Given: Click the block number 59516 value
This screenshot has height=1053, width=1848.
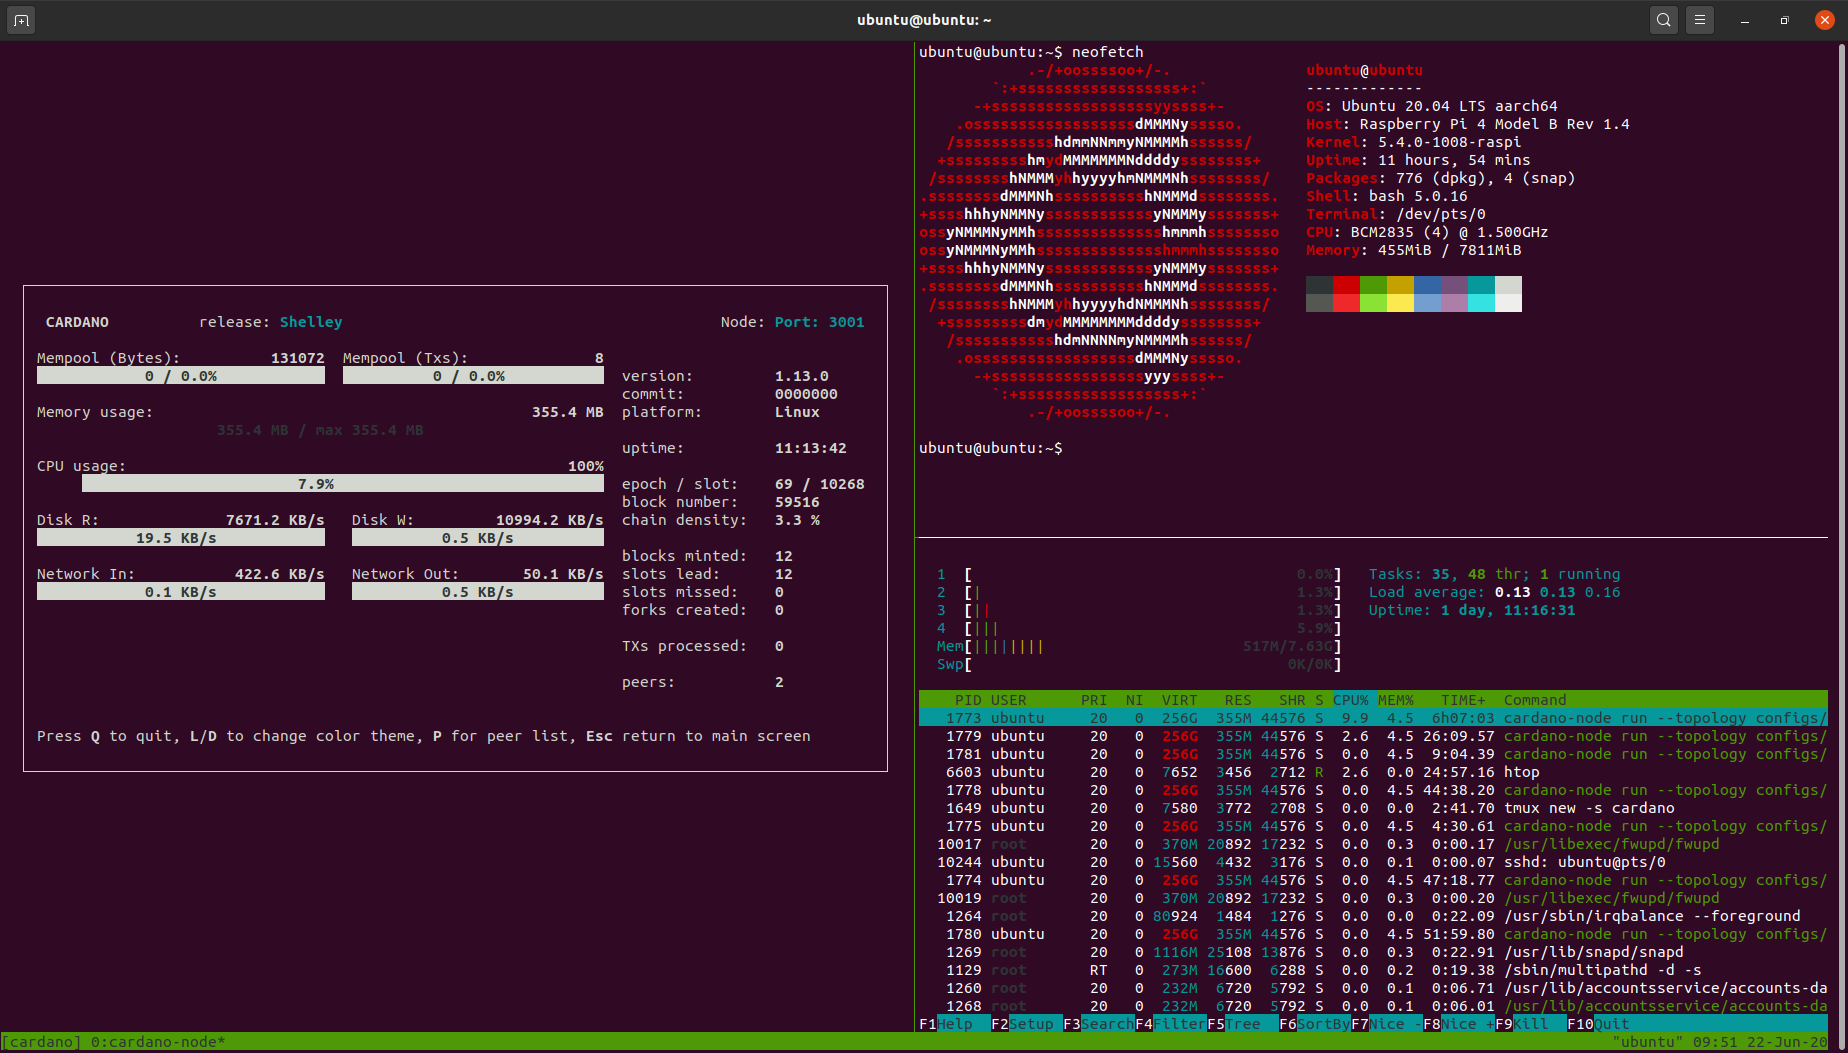Looking at the screenshot, I should tap(797, 502).
